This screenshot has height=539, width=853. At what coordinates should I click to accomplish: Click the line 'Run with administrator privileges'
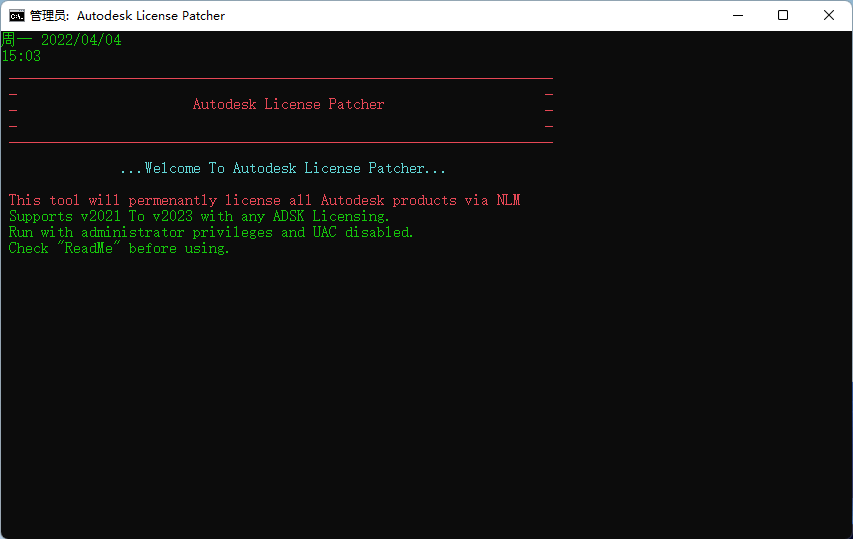[x=211, y=232]
